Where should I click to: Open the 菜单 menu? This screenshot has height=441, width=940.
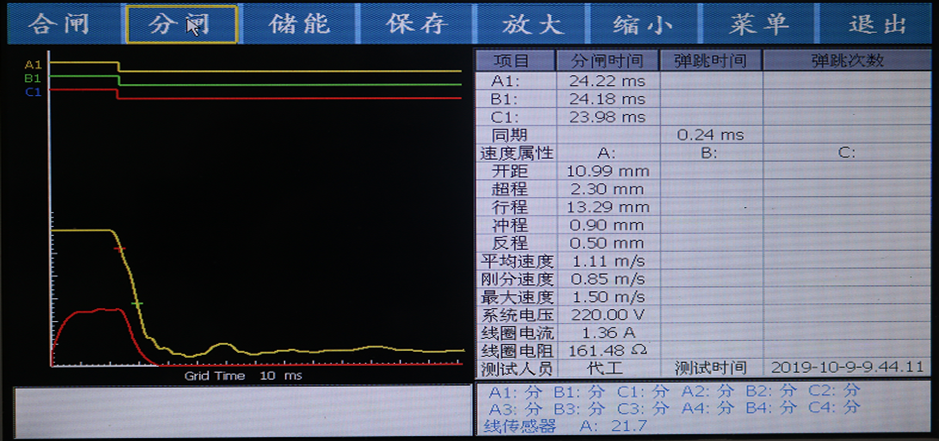(759, 24)
